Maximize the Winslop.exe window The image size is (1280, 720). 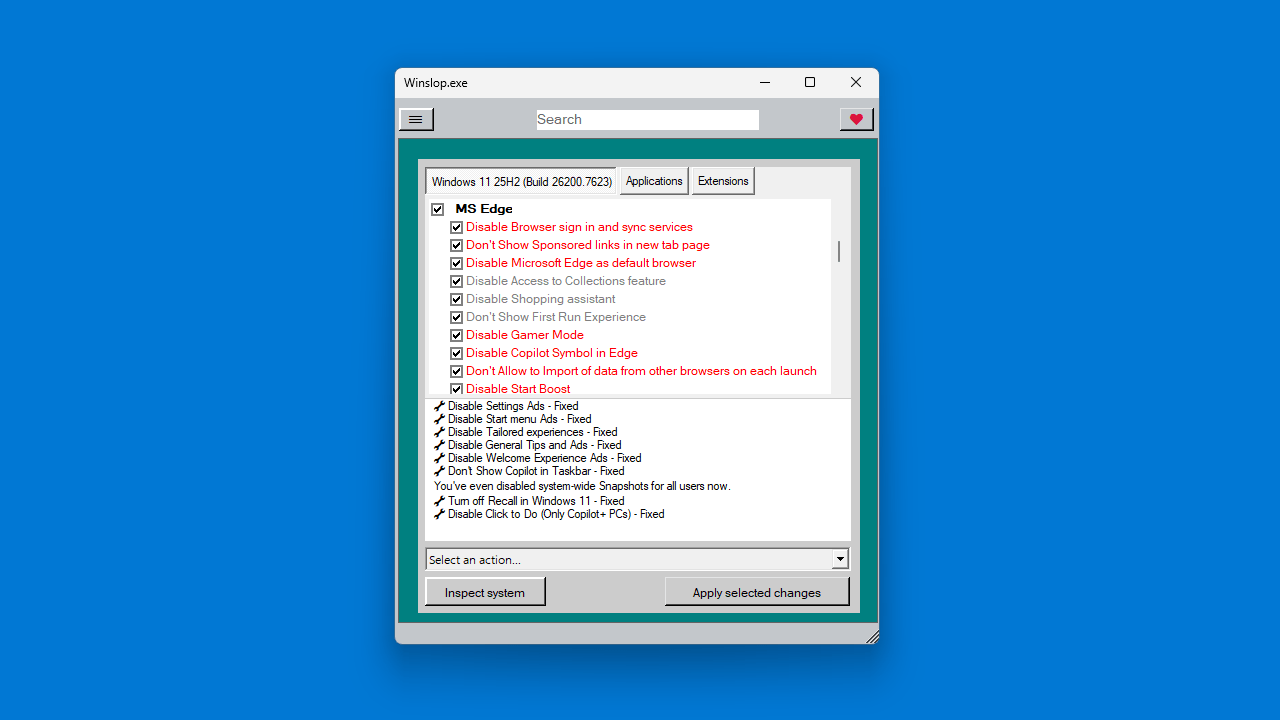coord(810,83)
